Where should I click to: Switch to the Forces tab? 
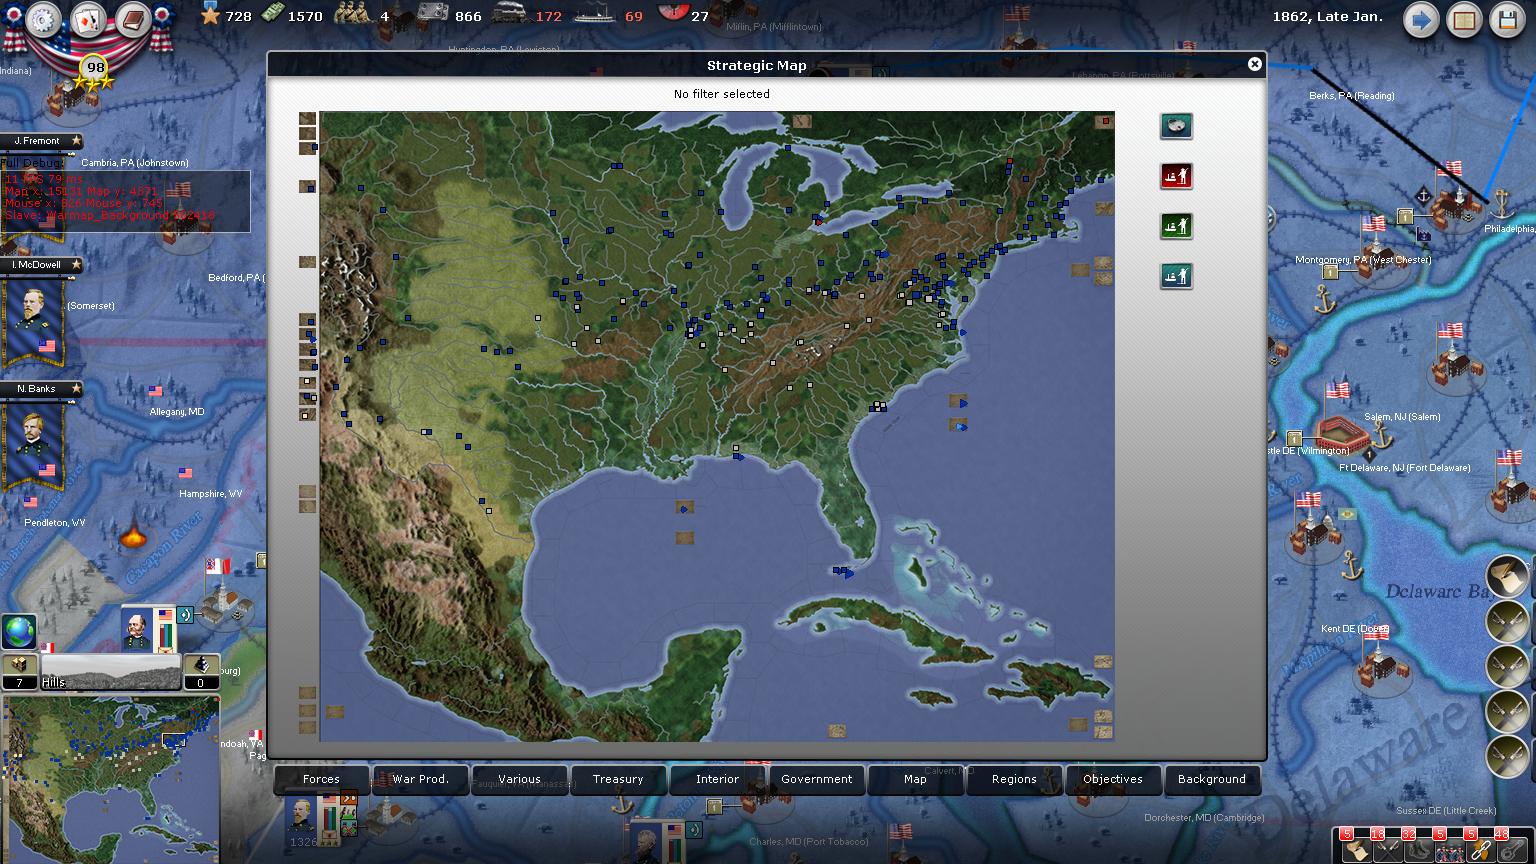tap(321, 779)
